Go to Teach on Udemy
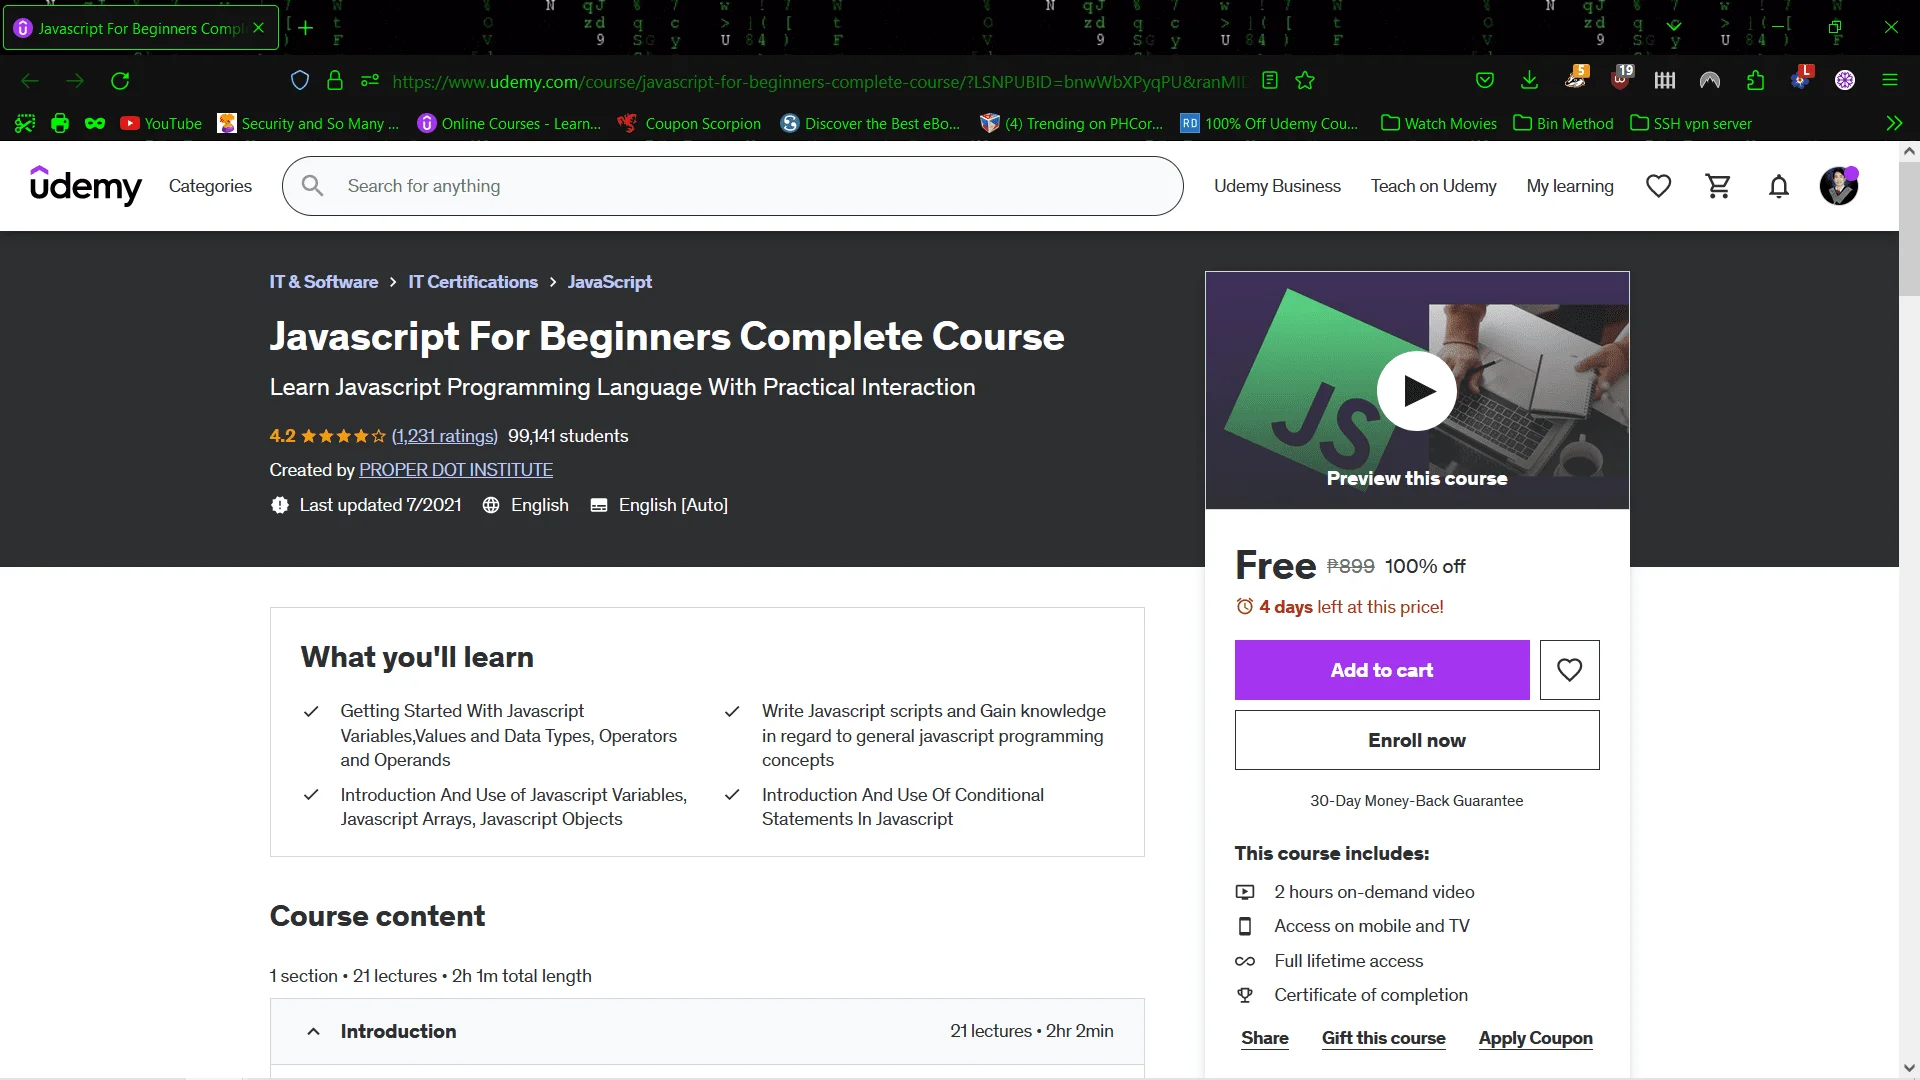This screenshot has width=1920, height=1080. tap(1433, 186)
